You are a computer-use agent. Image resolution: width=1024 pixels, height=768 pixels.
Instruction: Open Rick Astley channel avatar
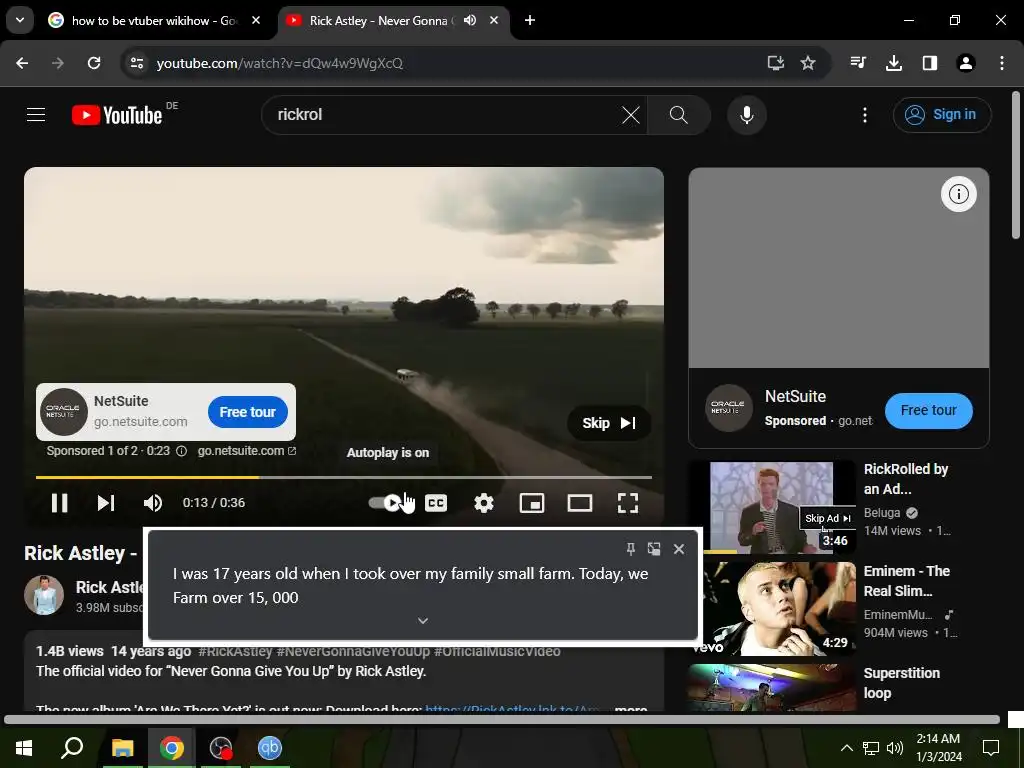coord(44,595)
